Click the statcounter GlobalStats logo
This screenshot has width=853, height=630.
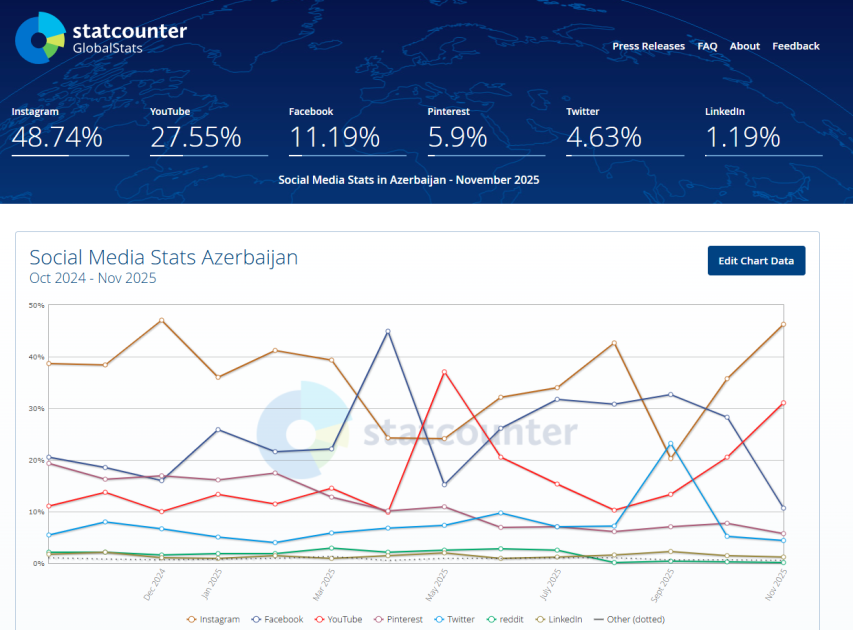100,38
